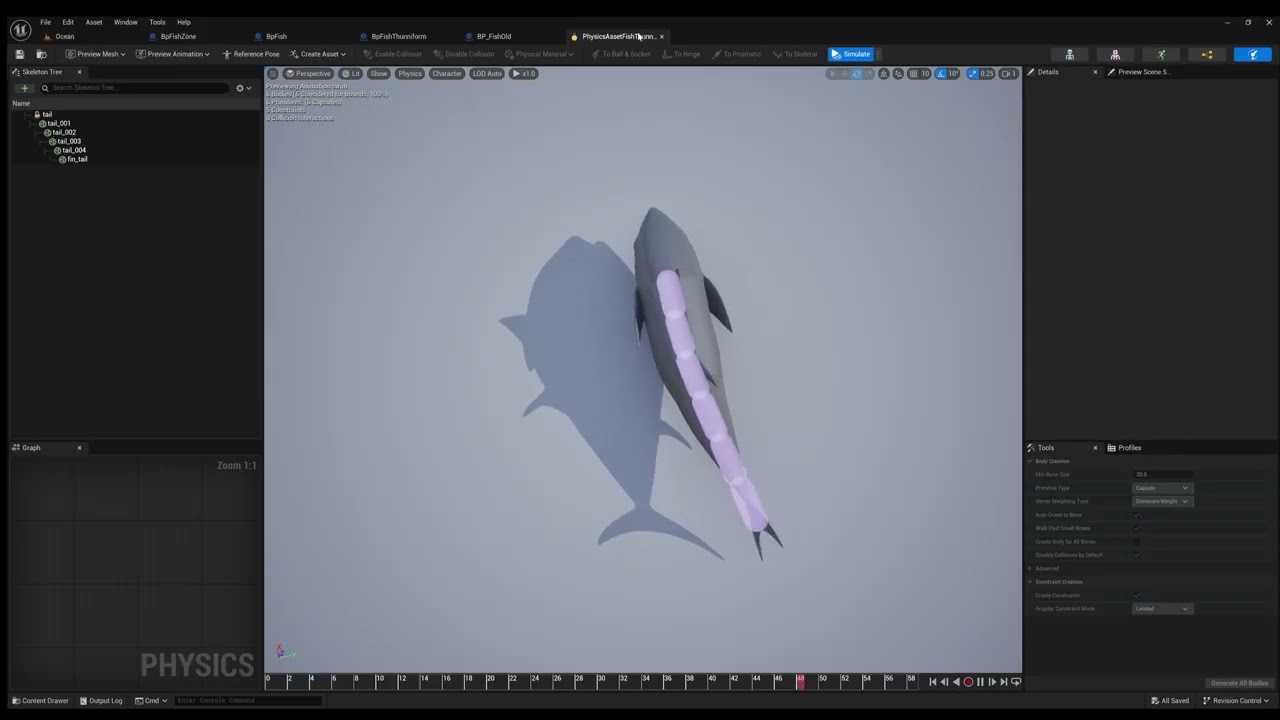
Task: Toggle the Create Constraints checkbox
Action: 1137,595
